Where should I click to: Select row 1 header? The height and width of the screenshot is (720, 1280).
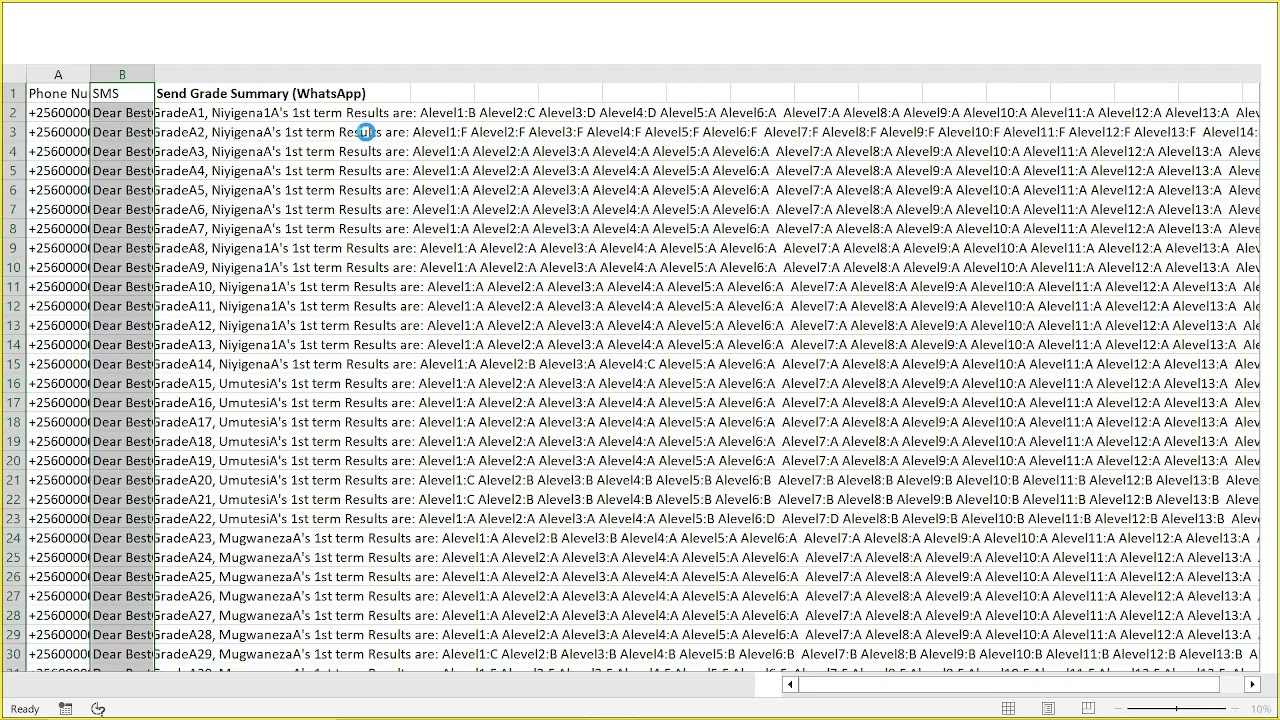coord(14,93)
